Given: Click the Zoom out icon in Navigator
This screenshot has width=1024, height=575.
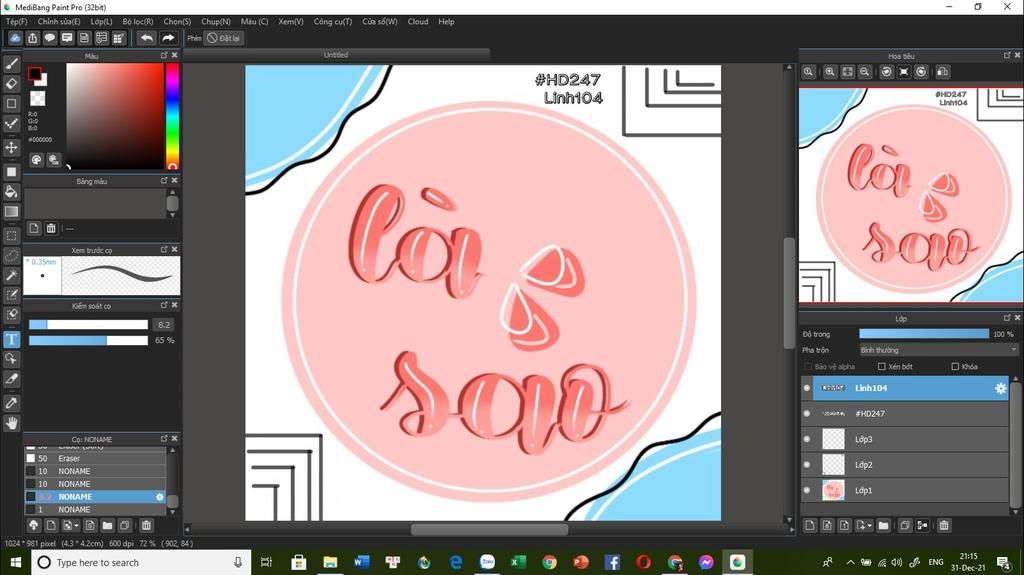Looking at the screenshot, I should click(864, 72).
